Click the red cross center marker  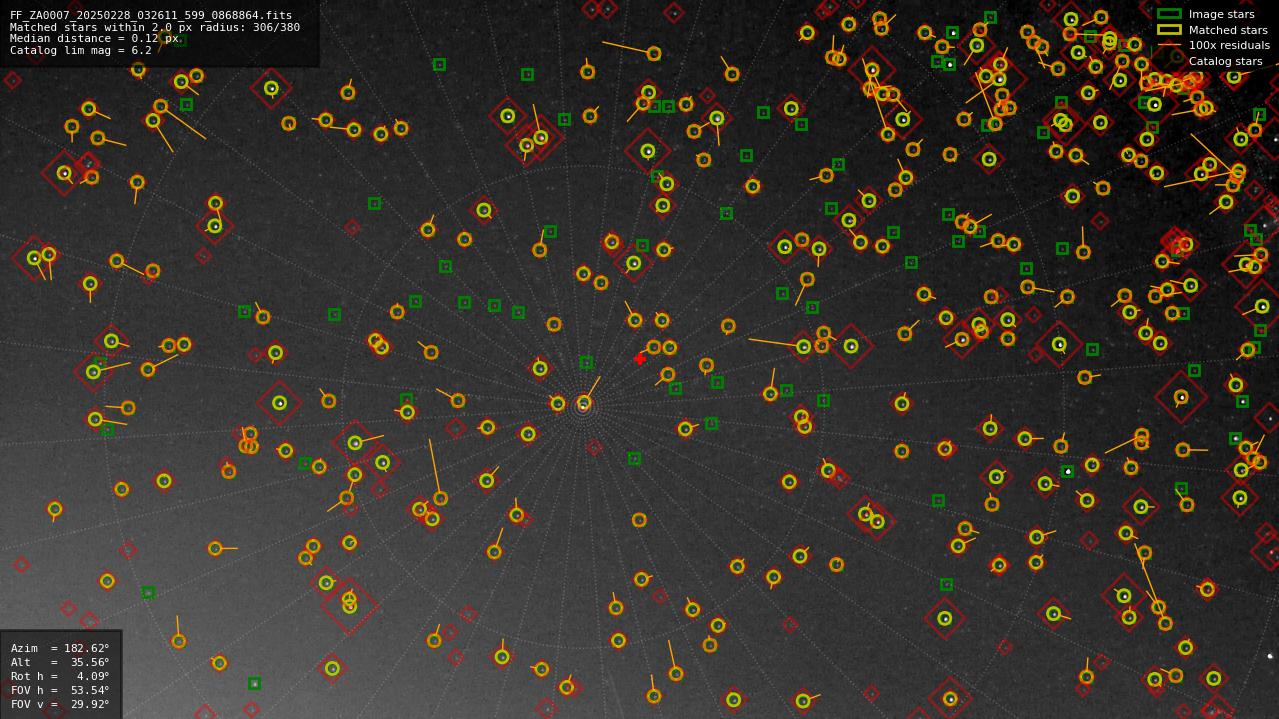[x=640, y=359]
